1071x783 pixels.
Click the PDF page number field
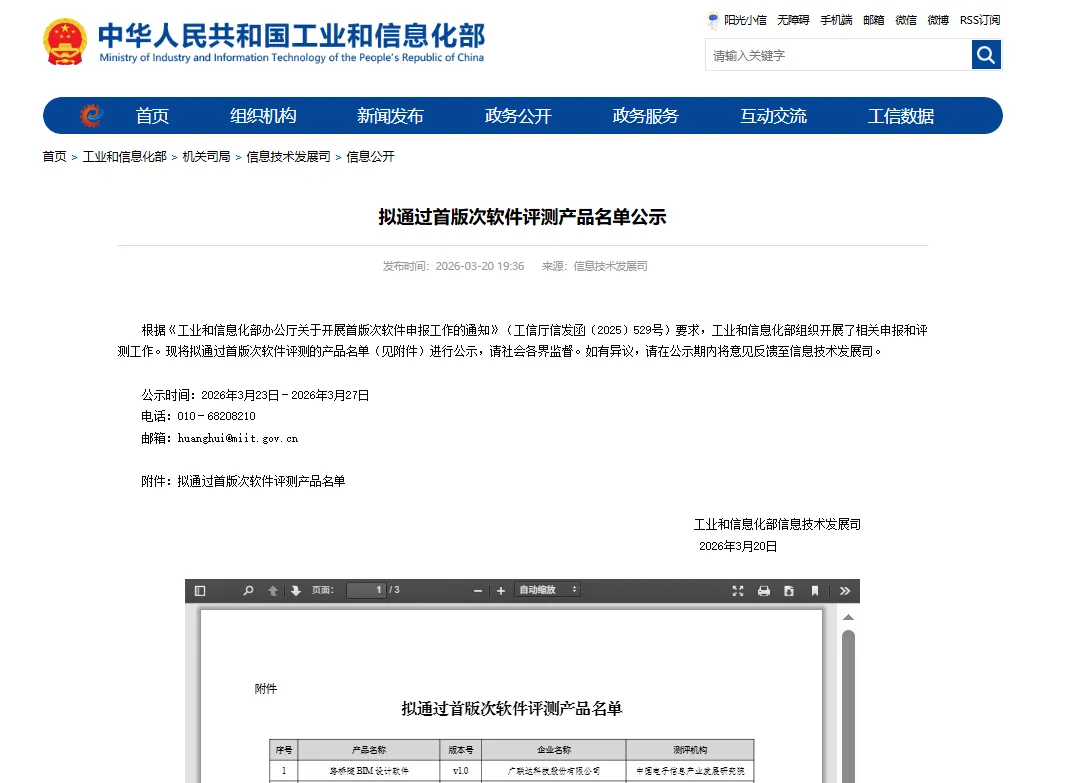coord(367,590)
